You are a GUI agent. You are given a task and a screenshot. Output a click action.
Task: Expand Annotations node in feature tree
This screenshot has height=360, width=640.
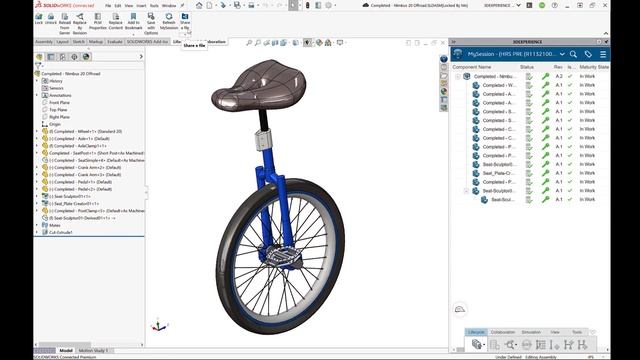[37, 95]
